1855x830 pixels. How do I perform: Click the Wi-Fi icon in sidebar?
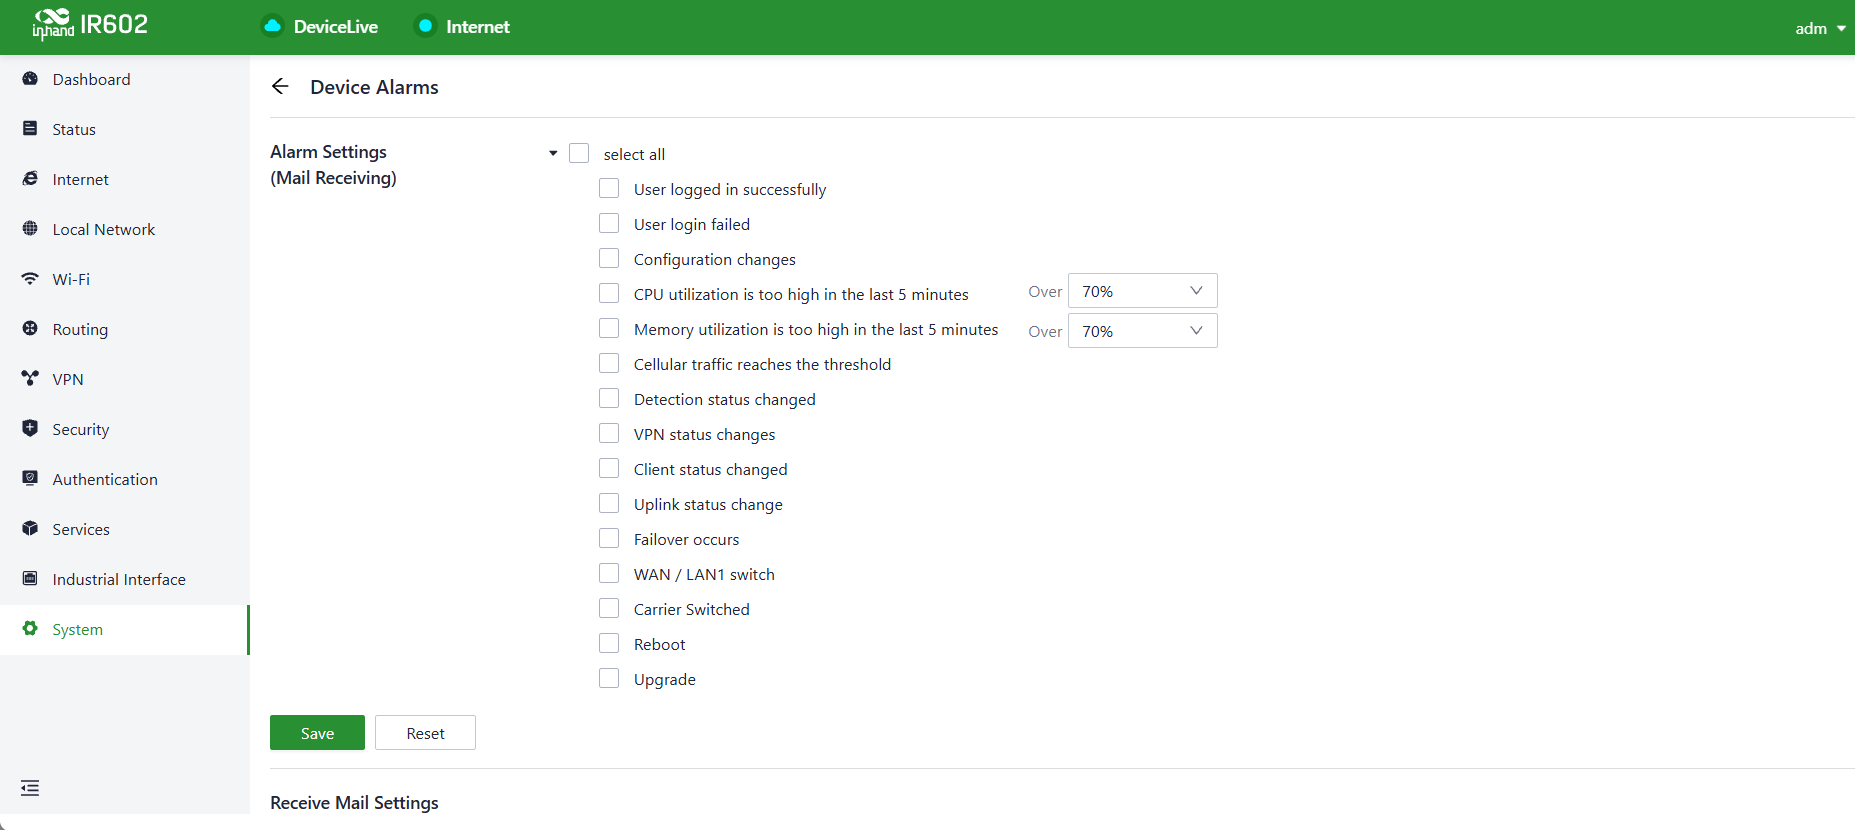tap(30, 279)
